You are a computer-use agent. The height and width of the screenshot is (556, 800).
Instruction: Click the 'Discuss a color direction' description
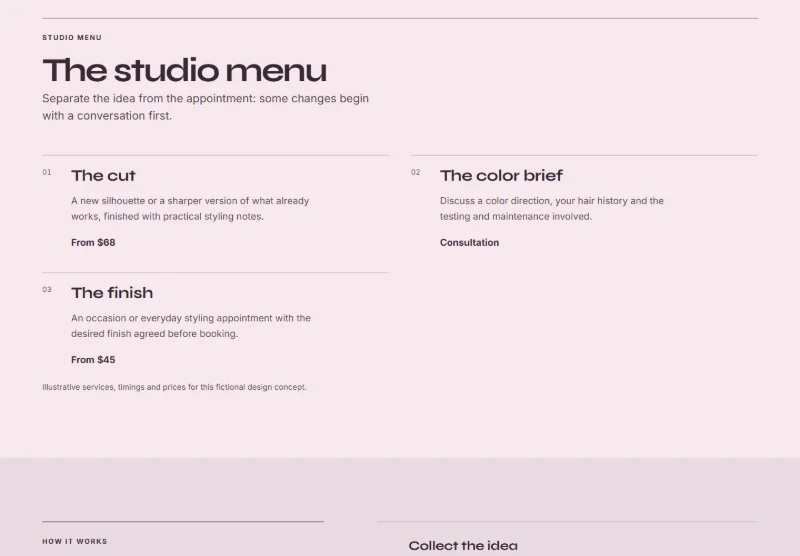[552, 209]
